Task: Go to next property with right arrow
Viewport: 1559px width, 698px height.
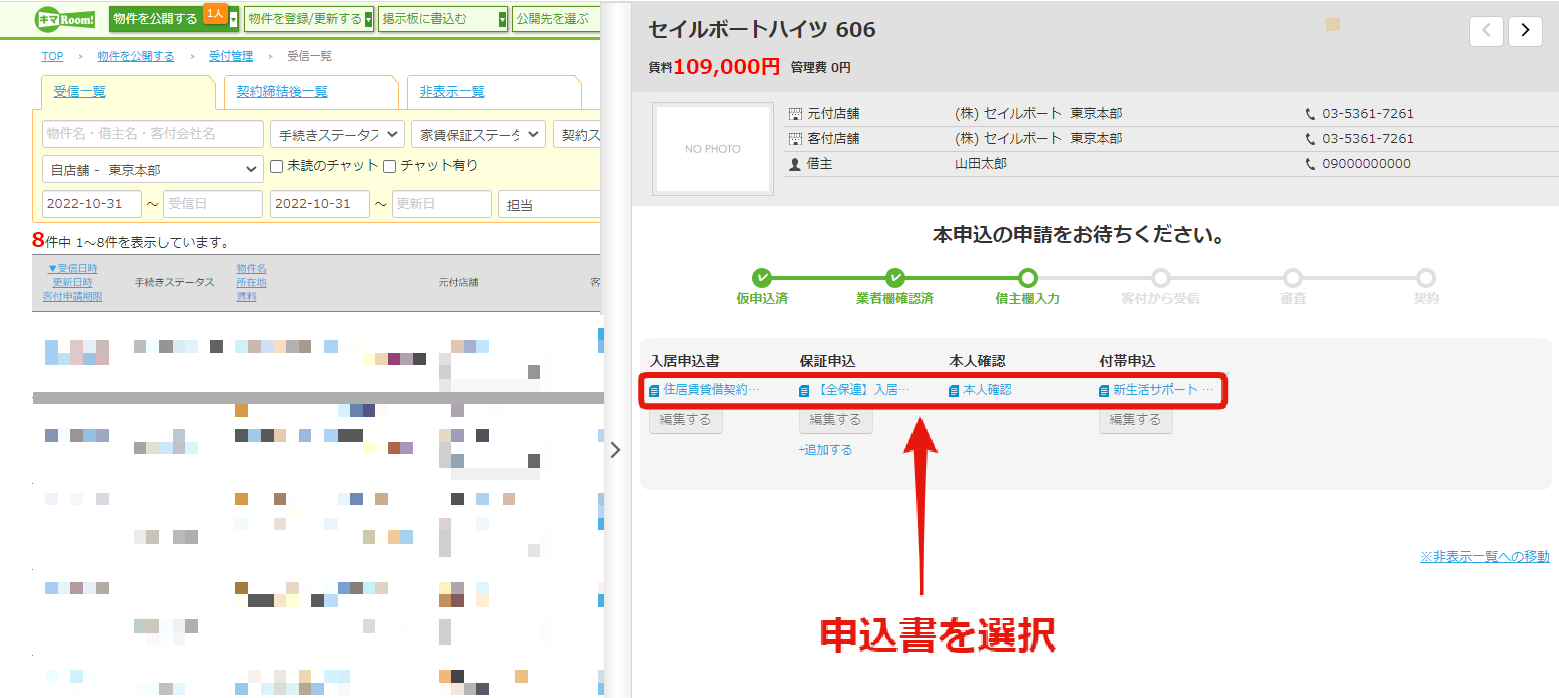Action: click(1525, 31)
